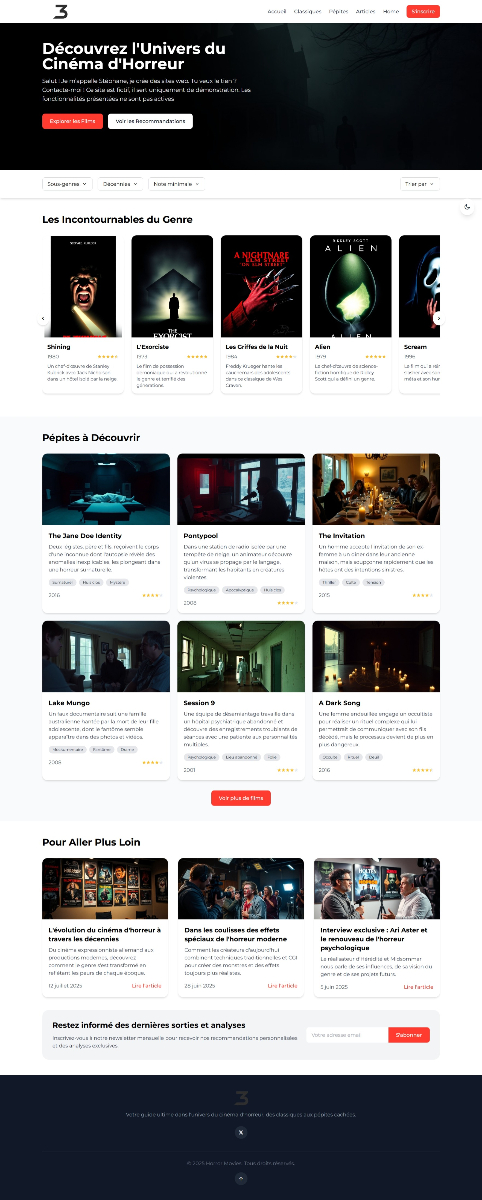Open the Classiques nav item
Viewport: 482px width, 1200px height.
point(308,11)
